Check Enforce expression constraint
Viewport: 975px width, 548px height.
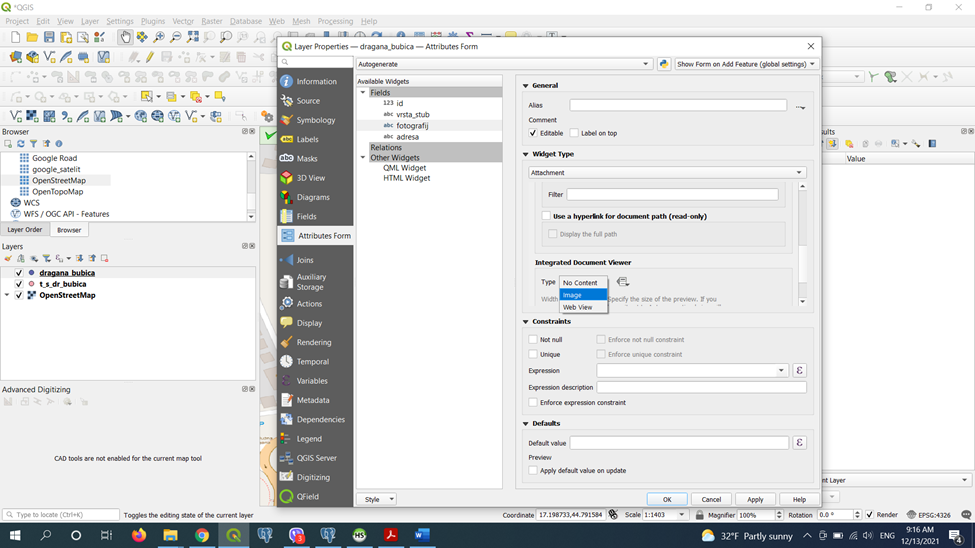[533, 402]
